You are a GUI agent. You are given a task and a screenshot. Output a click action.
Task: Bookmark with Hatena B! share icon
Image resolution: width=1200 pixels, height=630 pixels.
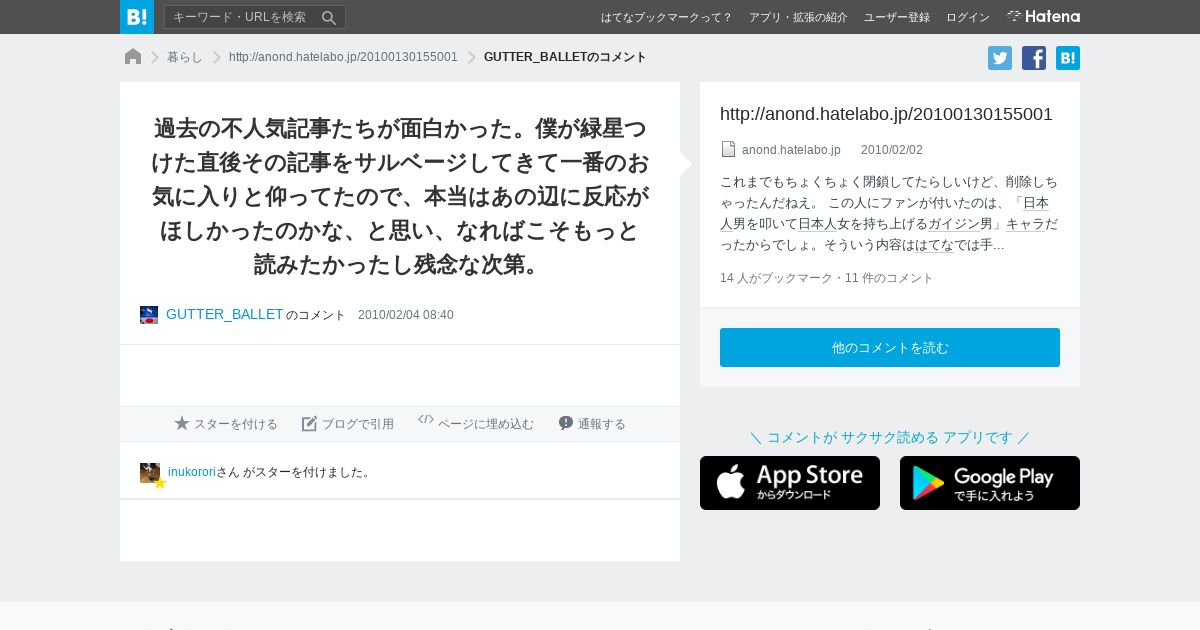[x=1068, y=58]
